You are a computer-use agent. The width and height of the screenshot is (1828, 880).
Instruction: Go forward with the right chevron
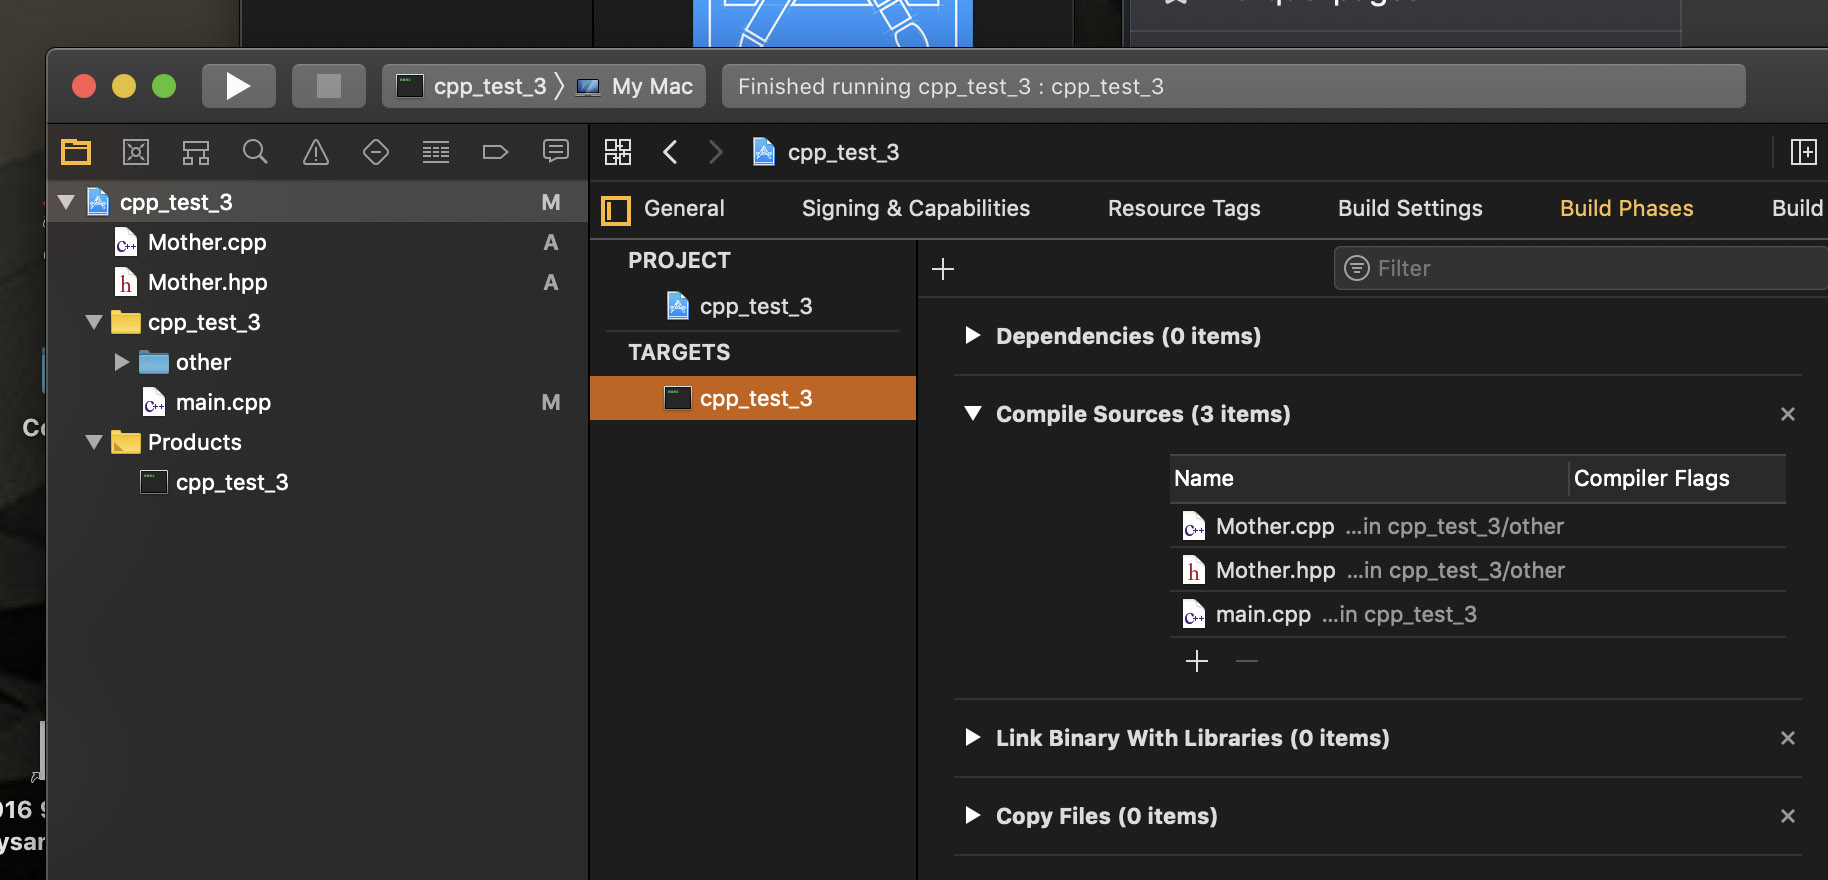click(x=716, y=152)
